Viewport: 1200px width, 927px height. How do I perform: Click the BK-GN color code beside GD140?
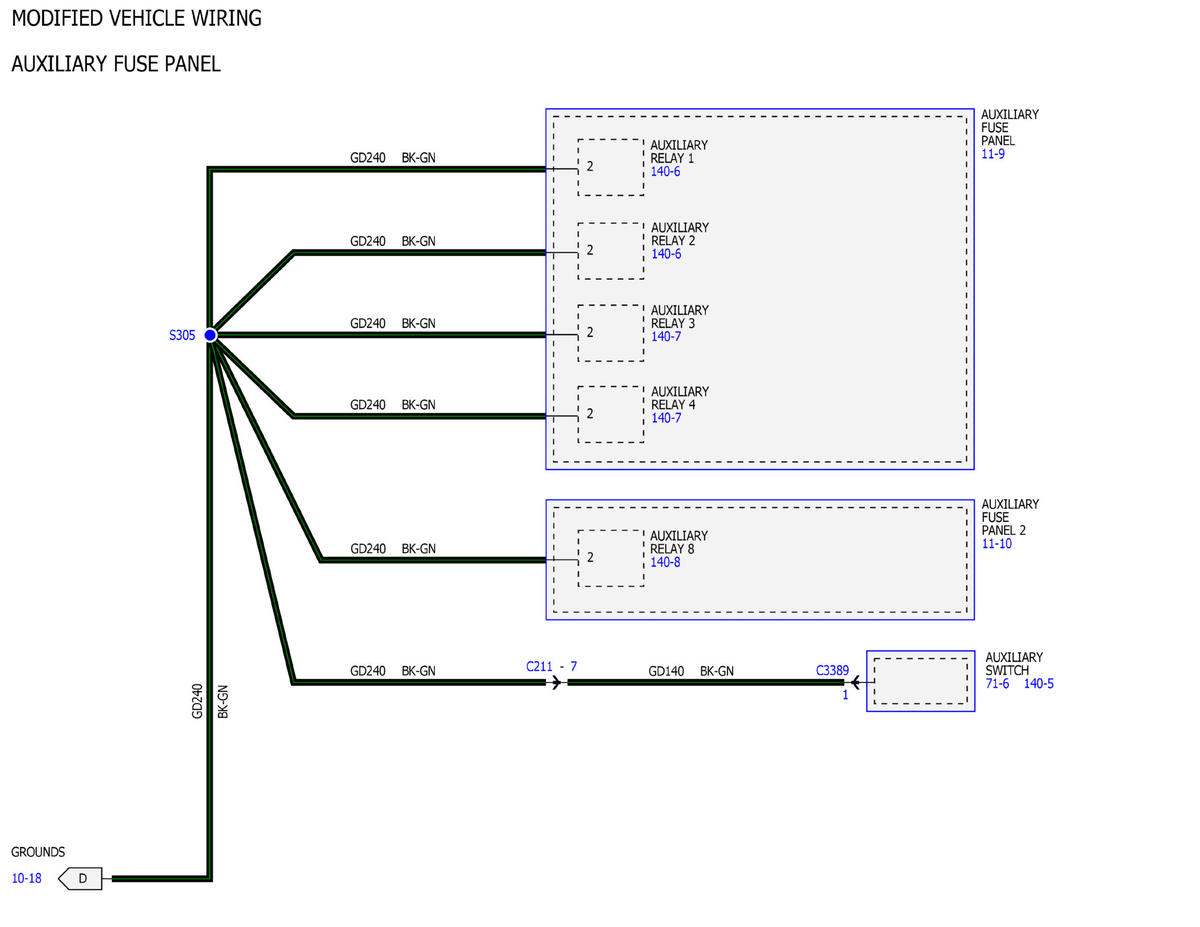click(x=717, y=672)
